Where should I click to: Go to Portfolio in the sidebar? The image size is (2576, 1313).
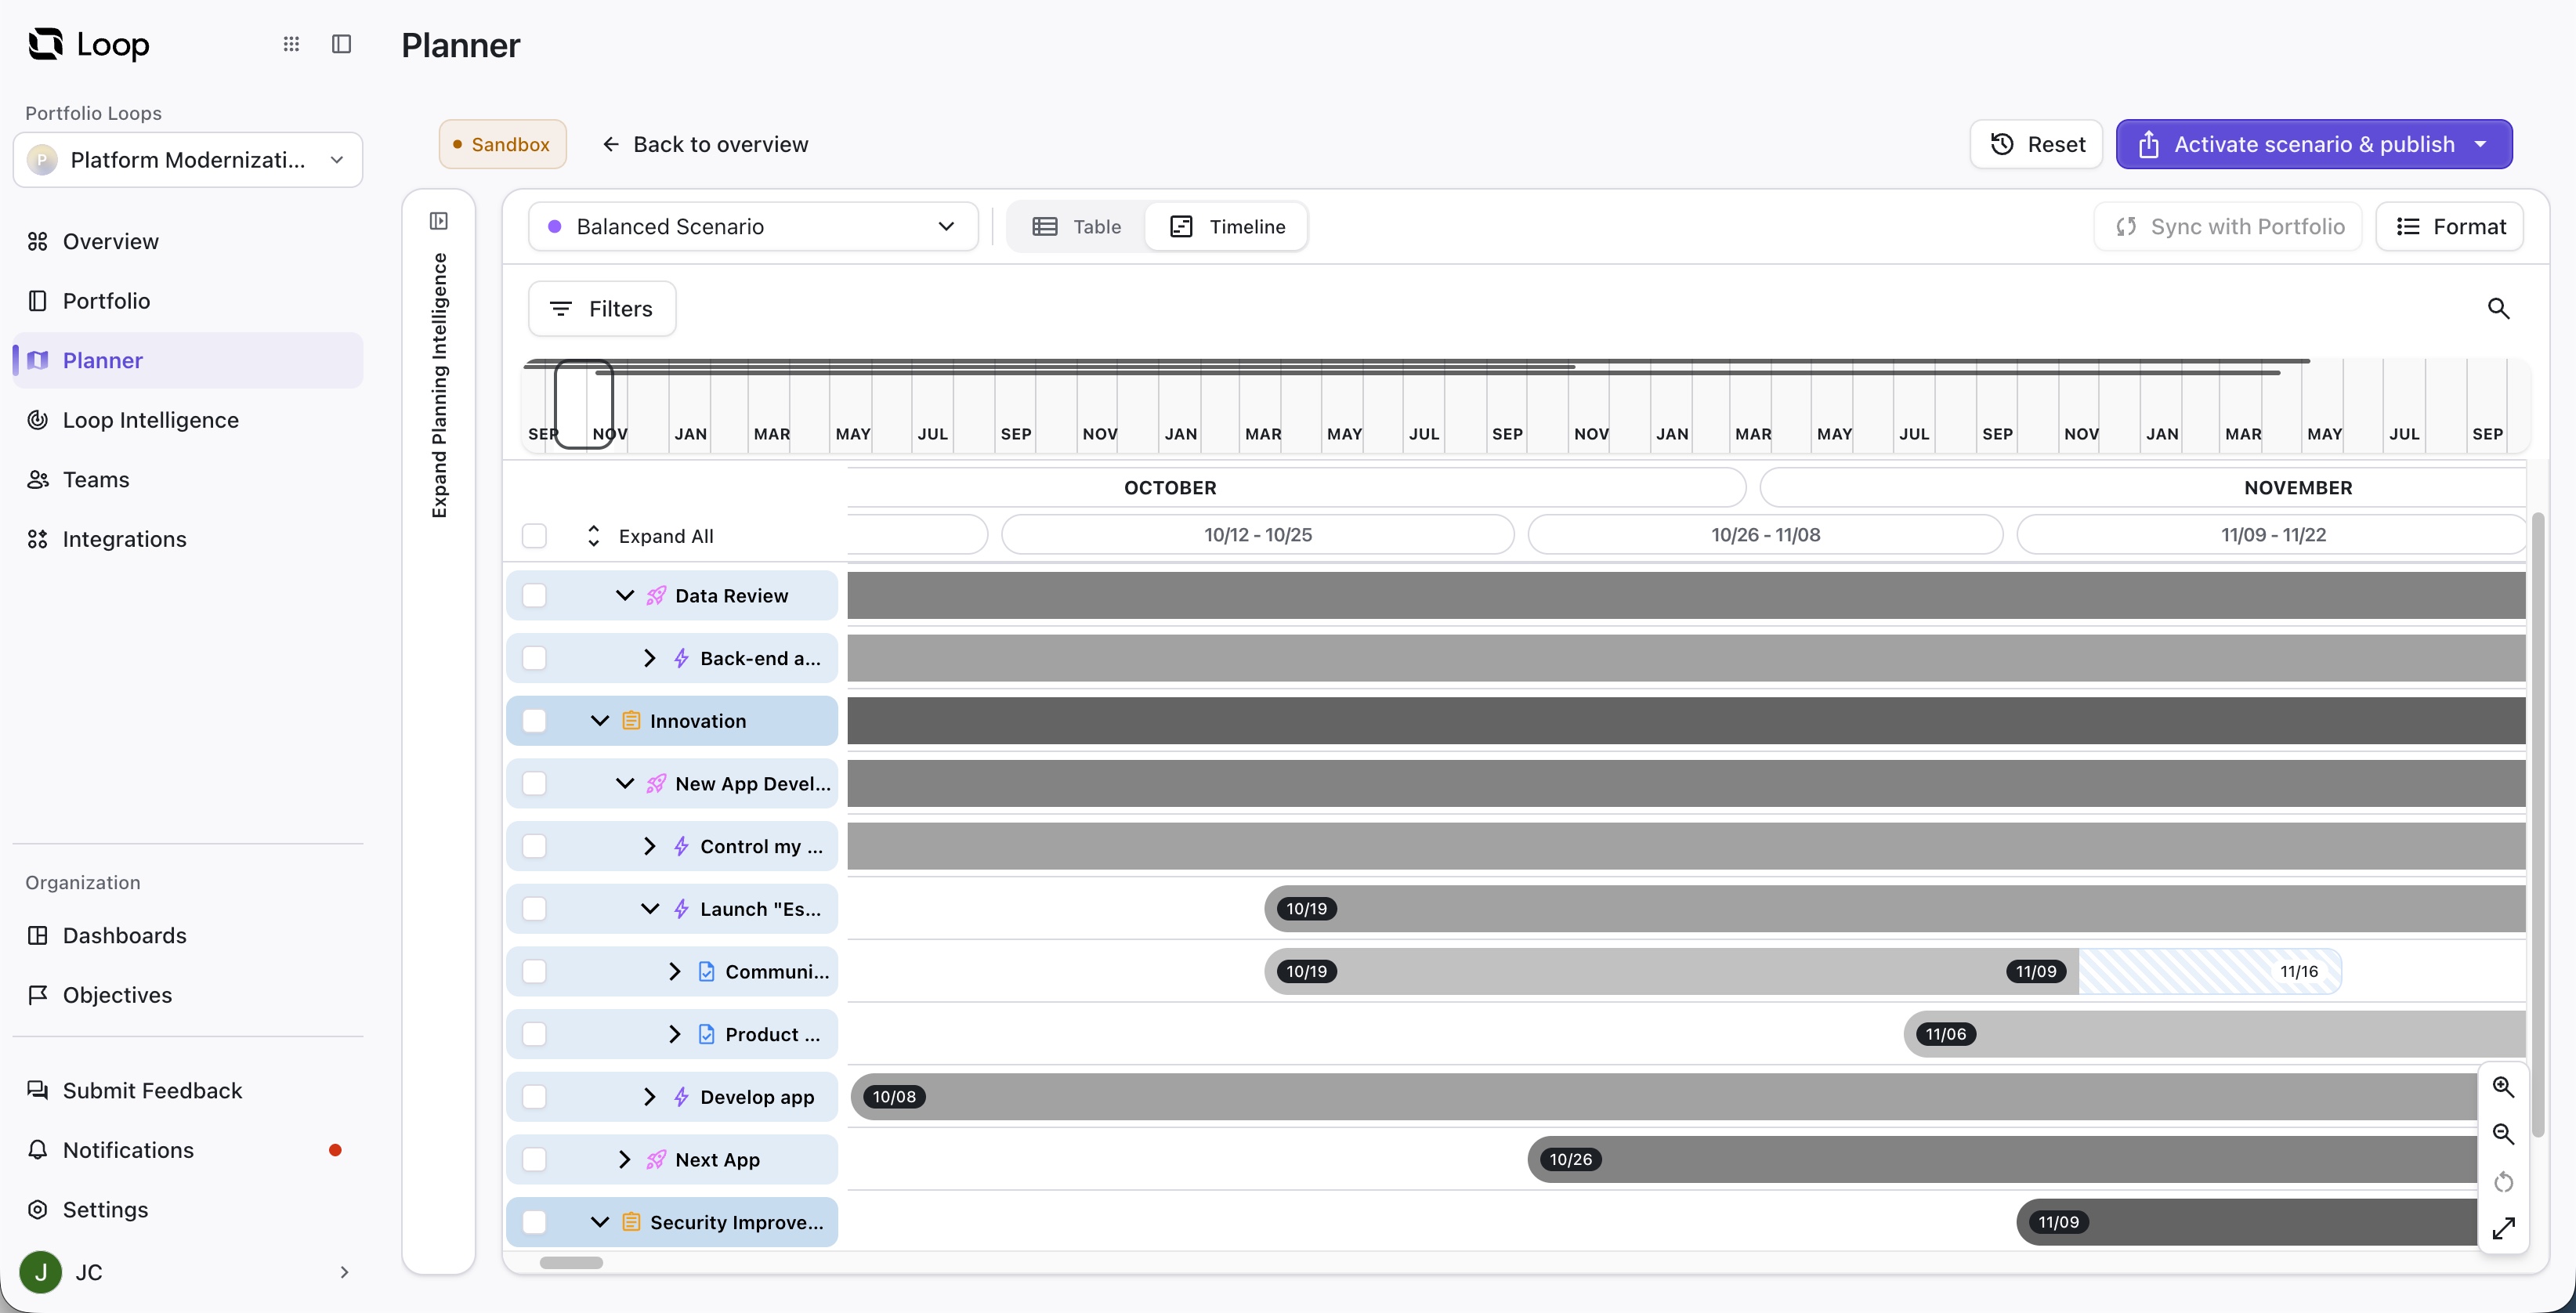[x=188, y=301]
